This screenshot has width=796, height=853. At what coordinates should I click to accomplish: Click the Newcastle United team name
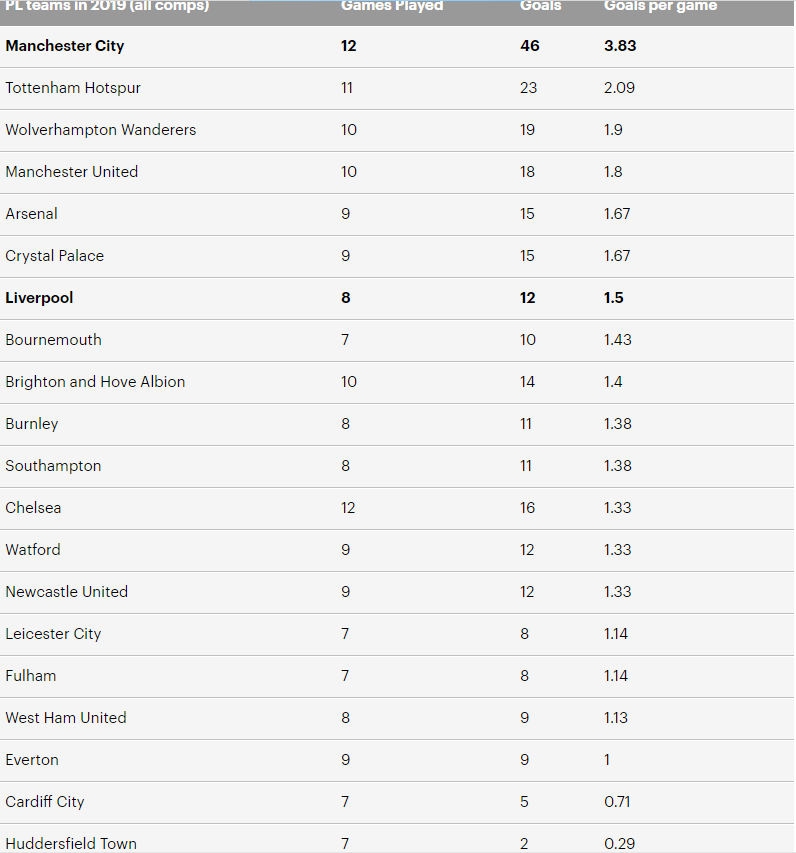[x=66, y=592]
